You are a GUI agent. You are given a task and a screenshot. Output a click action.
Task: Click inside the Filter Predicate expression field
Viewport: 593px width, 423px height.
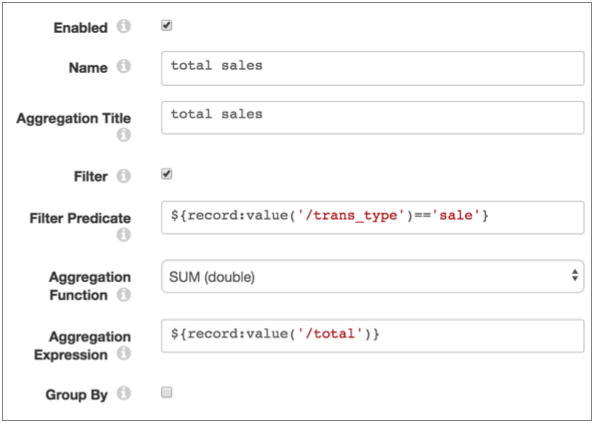coord(373,218)
